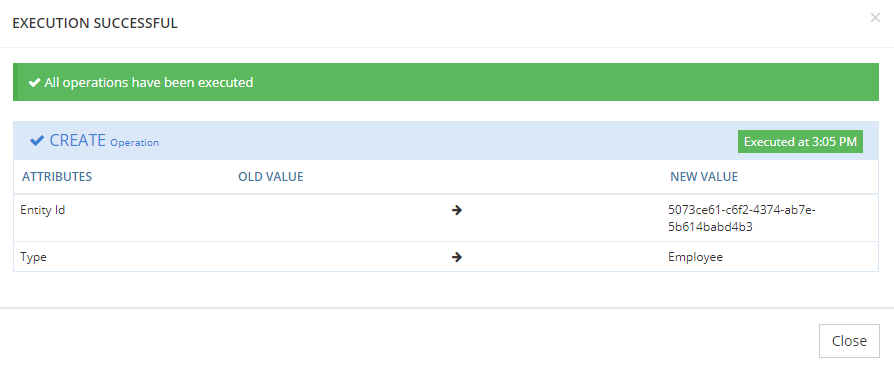The height and width of the screenshot is (368, 894).
Task: Click the NEW VALUE column header
Action: [x=704, y=177]
